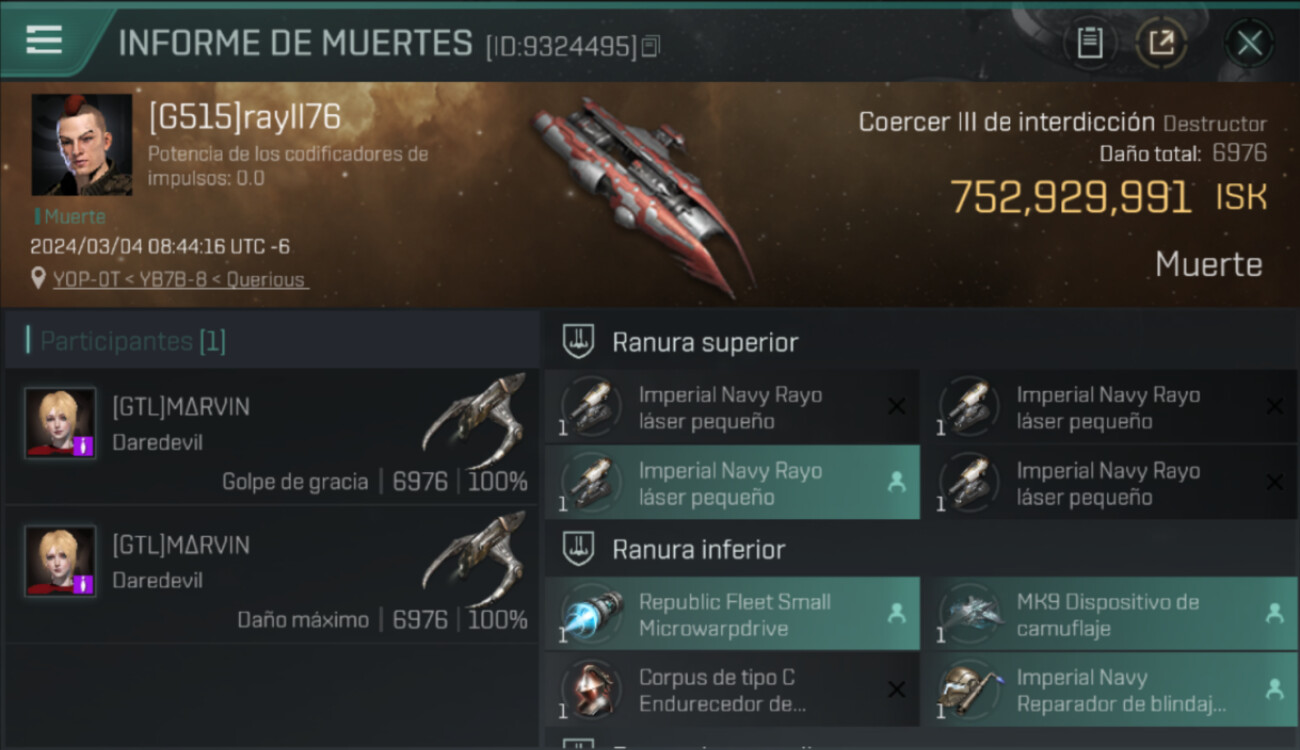
Task: Select the highlighted Imperial Navy Rayo láser
Action: [x=732, y=483]
